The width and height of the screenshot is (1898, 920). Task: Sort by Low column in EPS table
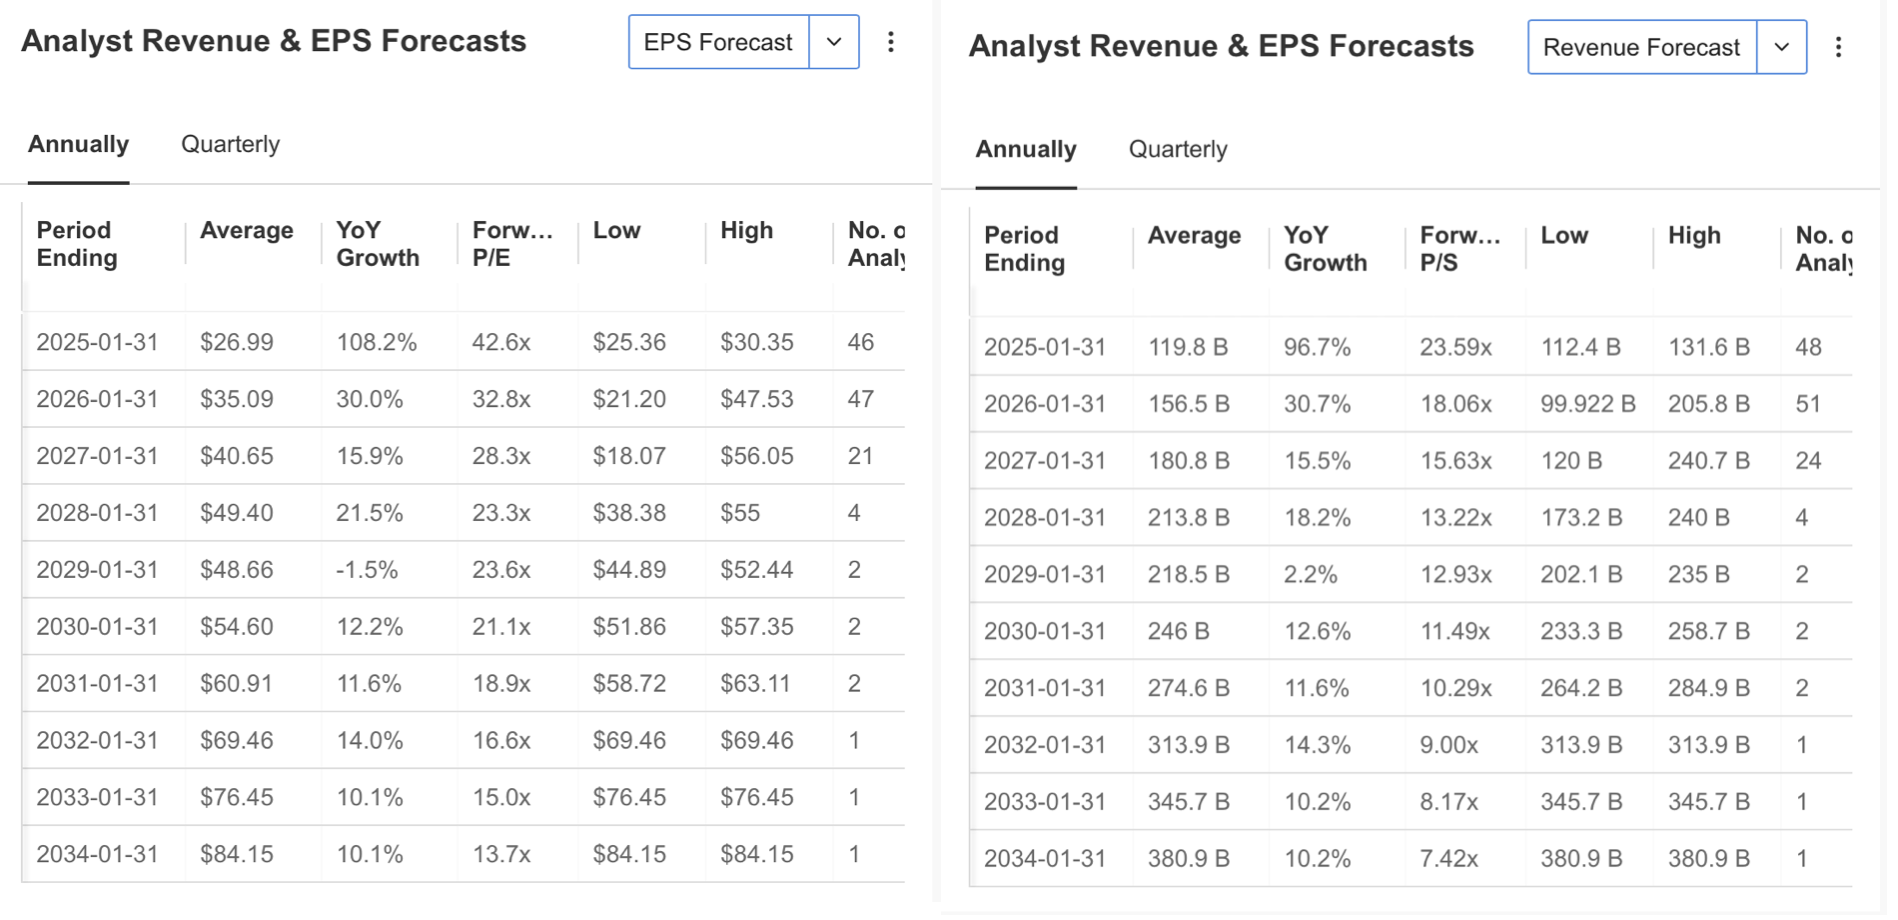[616, 230]
